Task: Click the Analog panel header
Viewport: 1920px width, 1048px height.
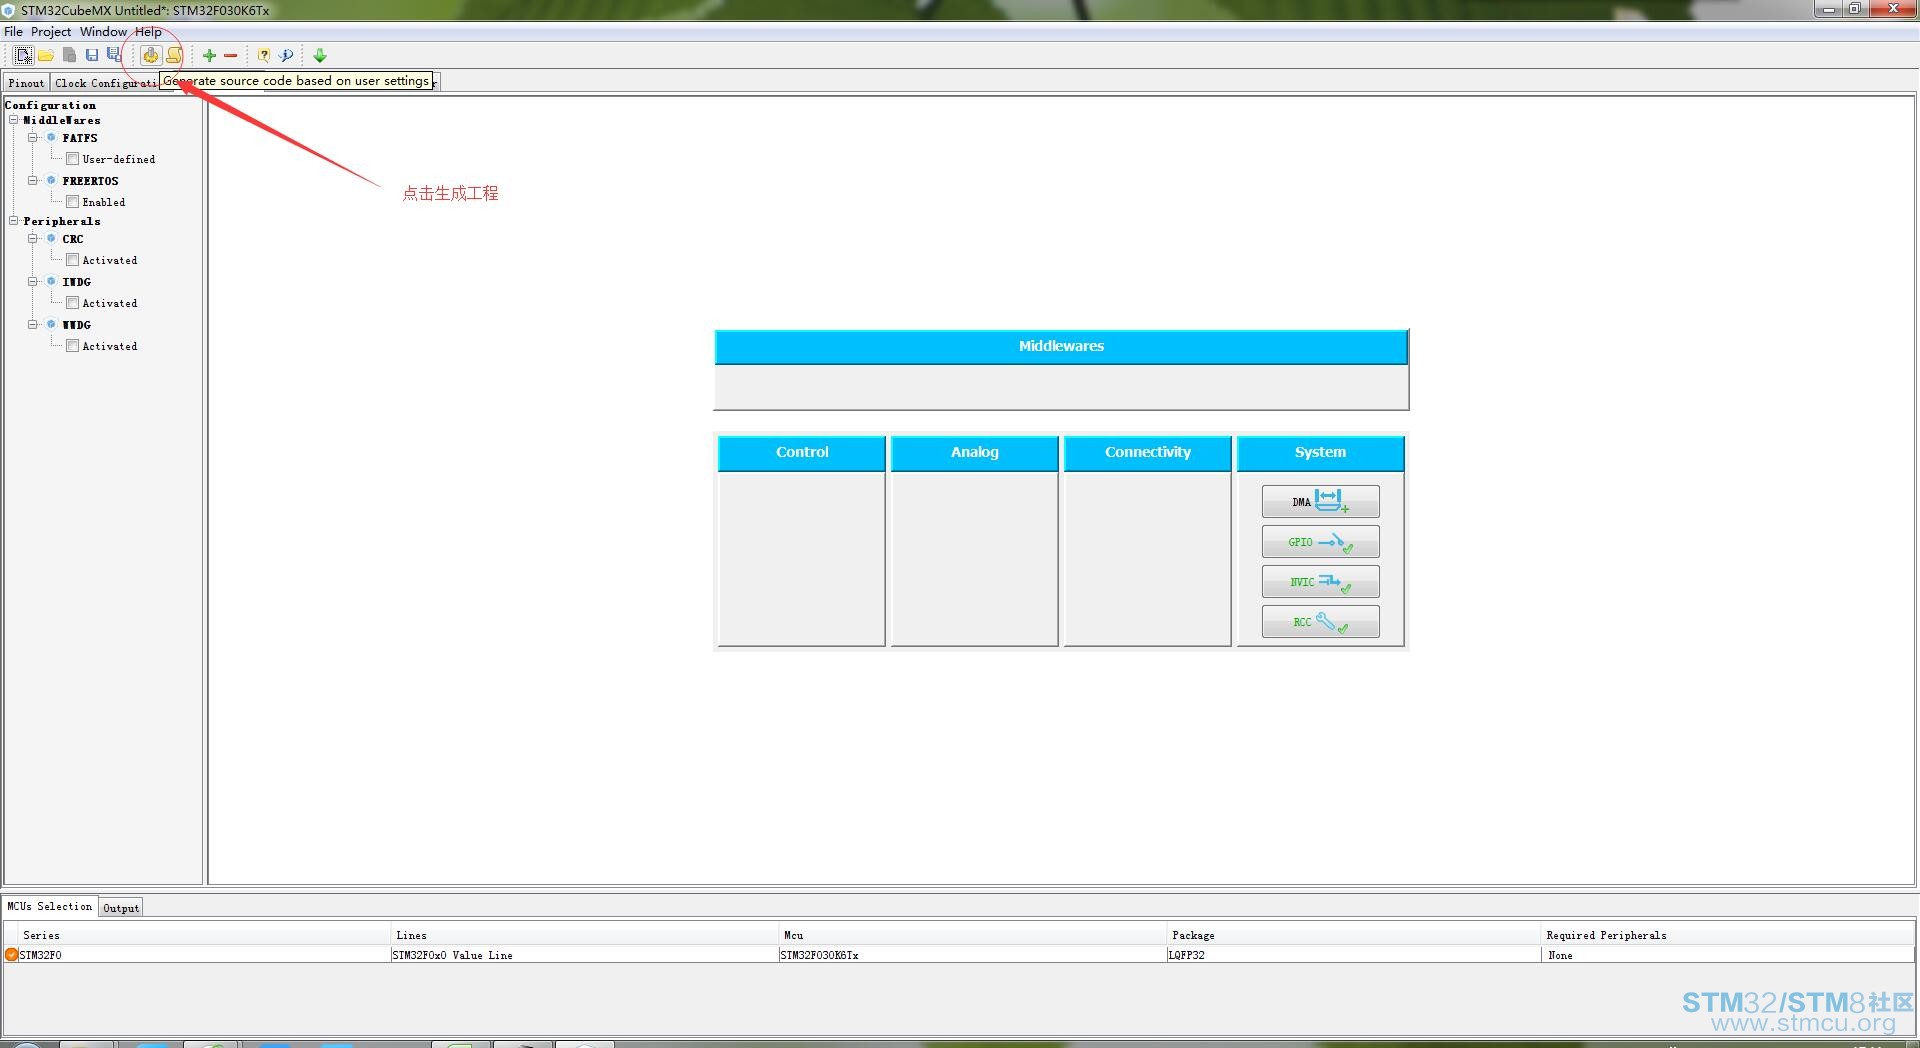Action: tap(975, 452)
